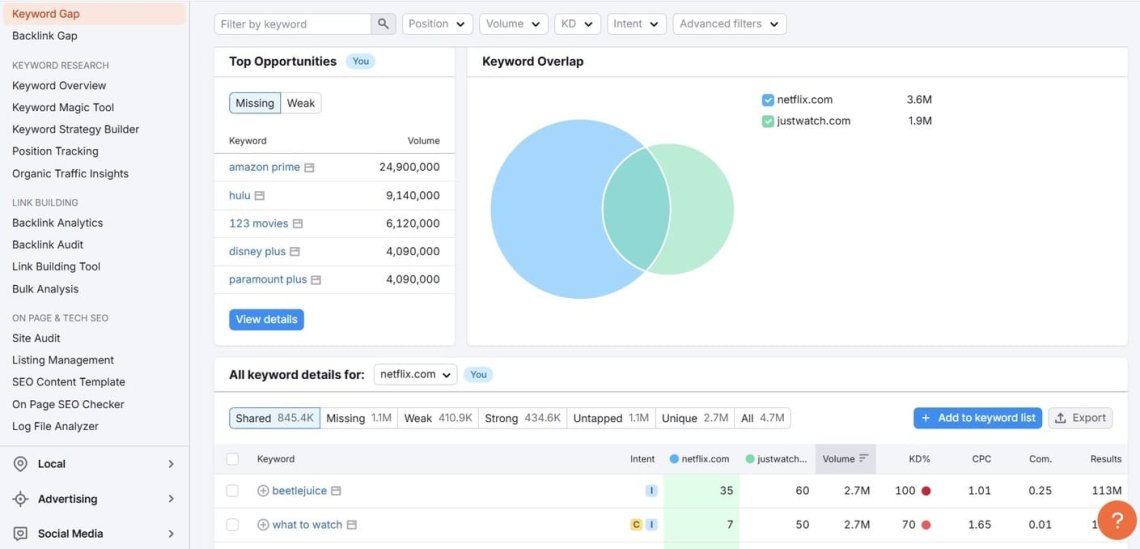Open the amazon prime keyword link
Image resolution: width=1140 pixels, height=549 pixels.
[x=265, y=167]
